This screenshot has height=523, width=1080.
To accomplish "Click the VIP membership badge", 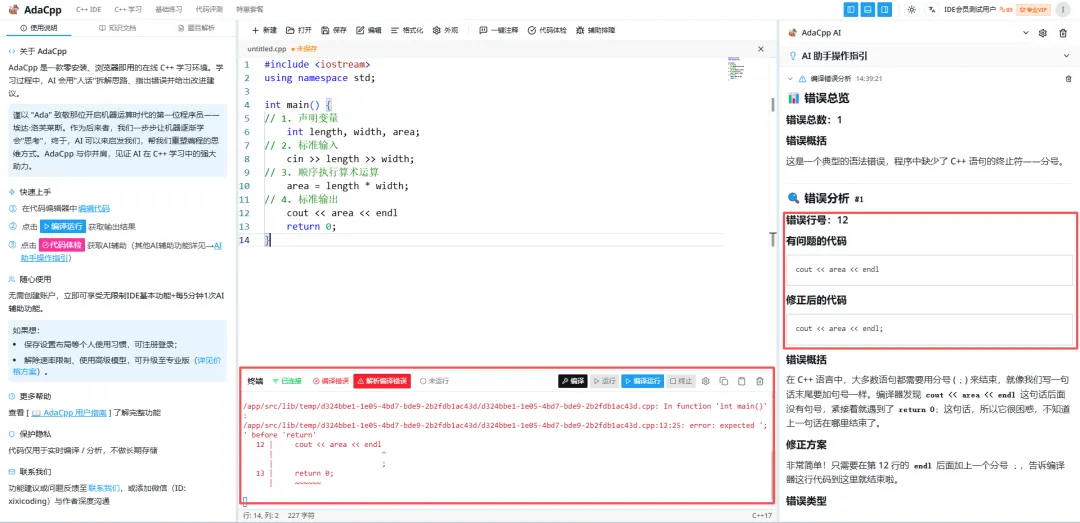I will pyautogui.click(x=1031, y=10).
